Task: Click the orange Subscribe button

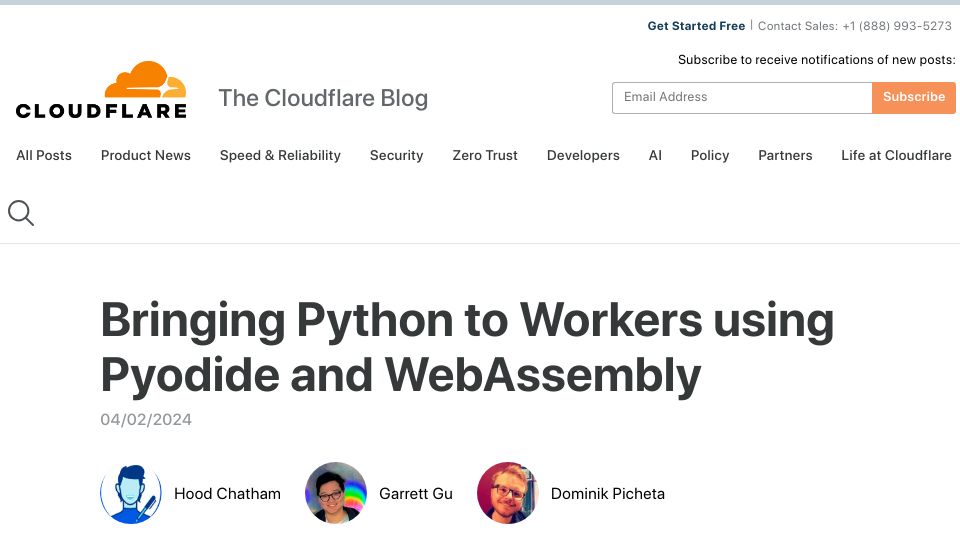Action: click(x=913, y=97)
